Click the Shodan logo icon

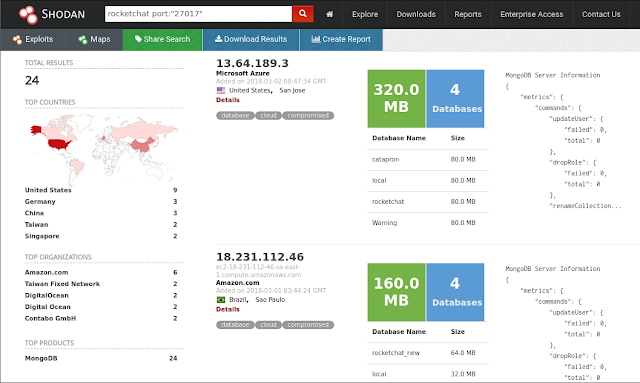[x=28, y=14]
